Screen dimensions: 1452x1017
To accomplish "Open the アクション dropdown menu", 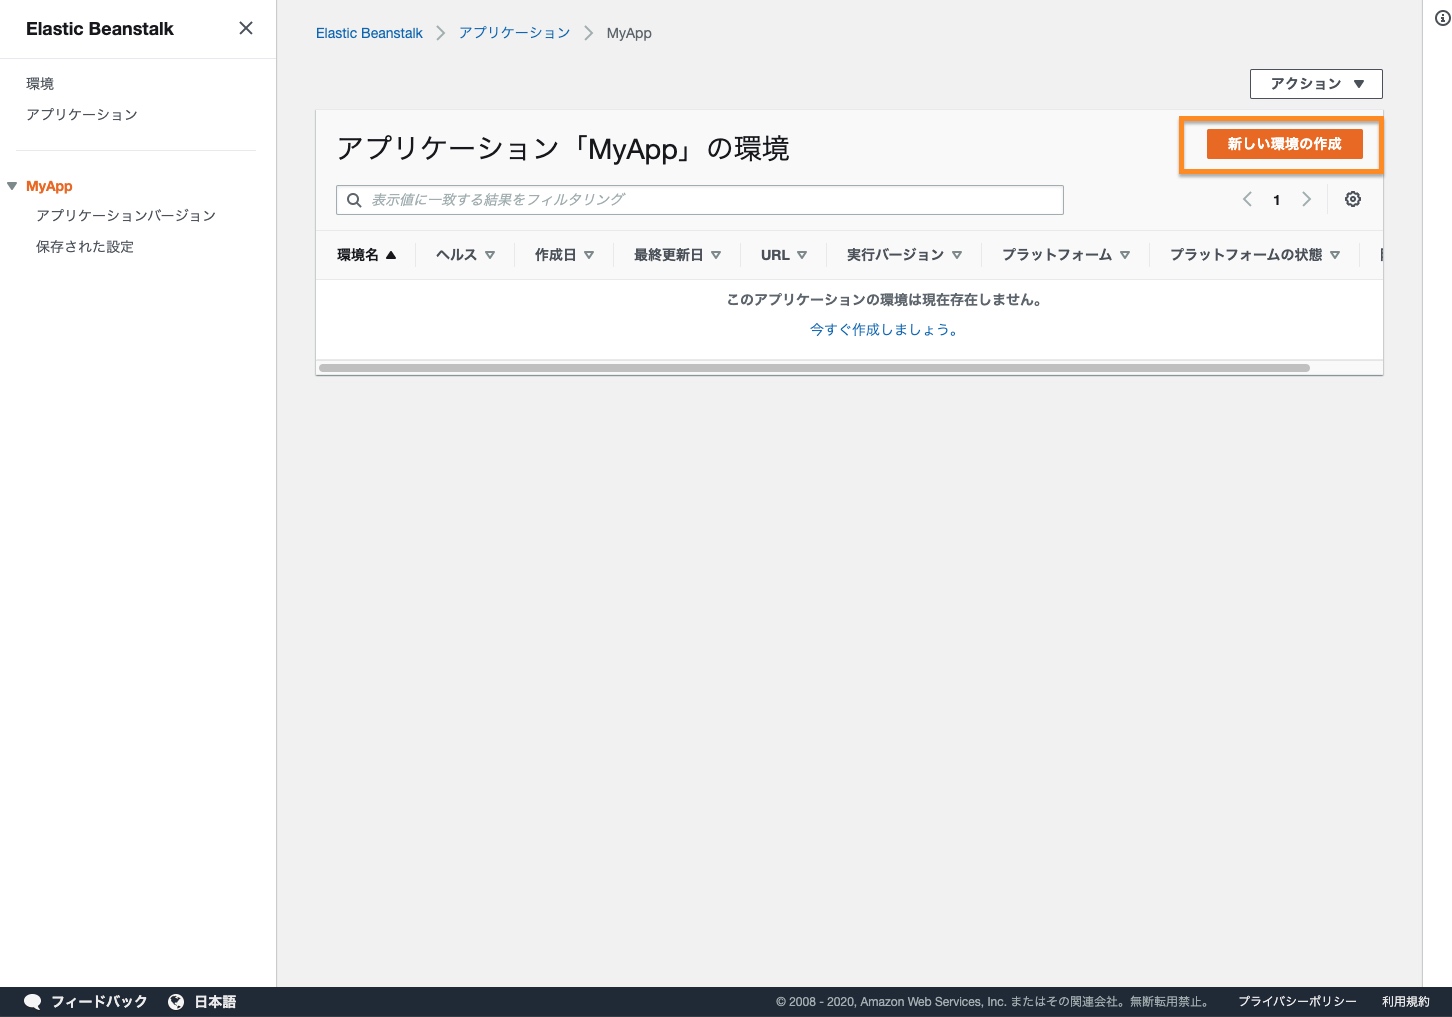I will [1315, 84].
